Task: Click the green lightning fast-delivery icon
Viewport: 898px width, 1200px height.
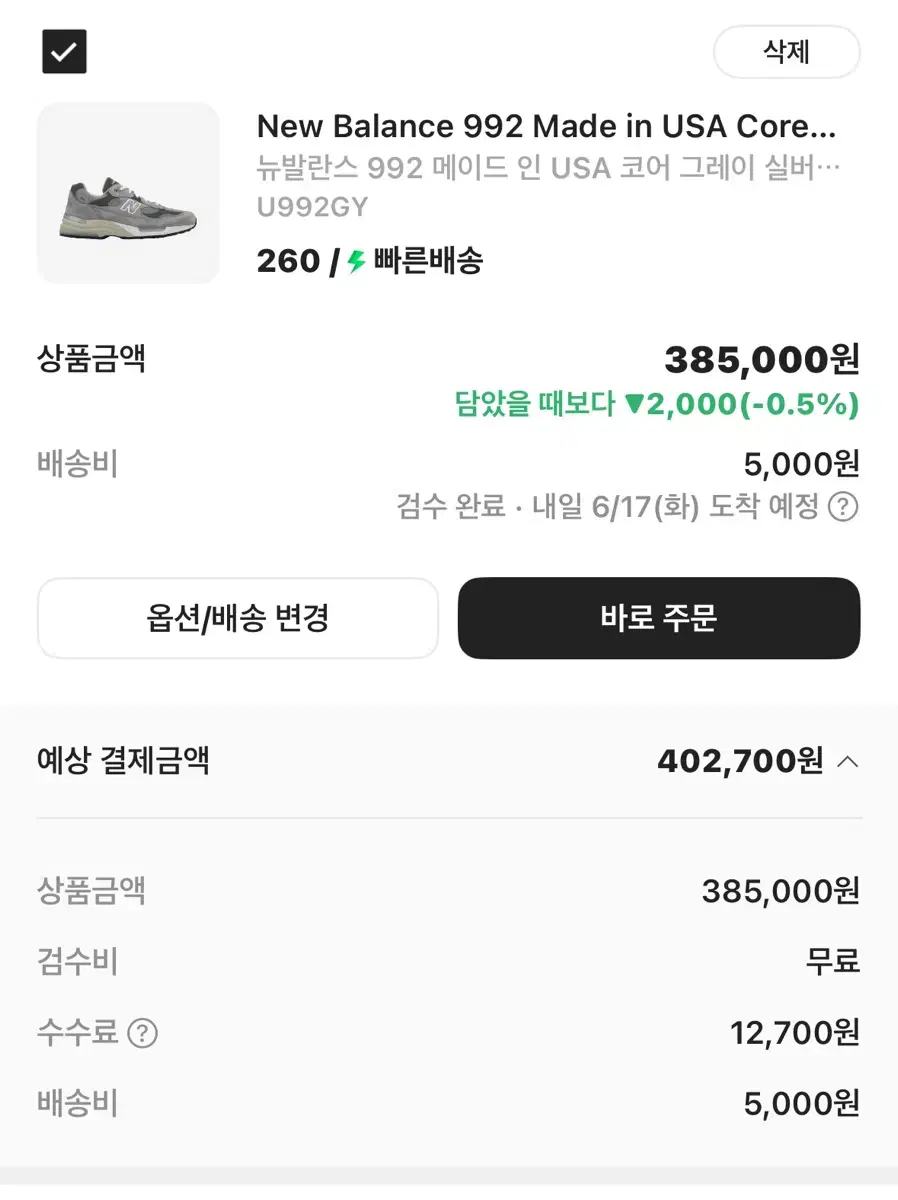Action: pos(357,262)
